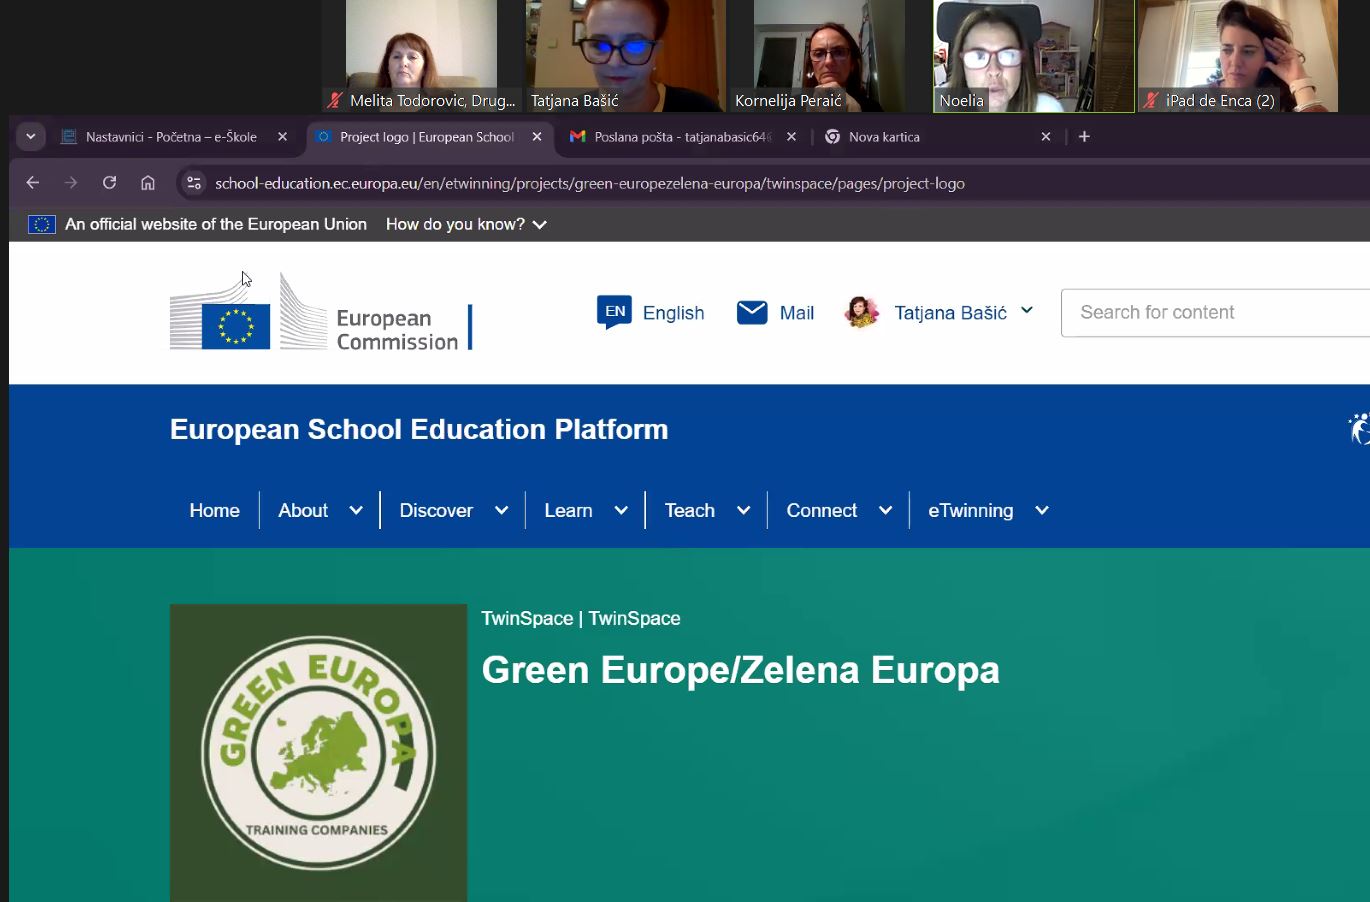Switch to Nova kartica tab
Viewport: 1370px width, 902px height.
tap(937, 137)
